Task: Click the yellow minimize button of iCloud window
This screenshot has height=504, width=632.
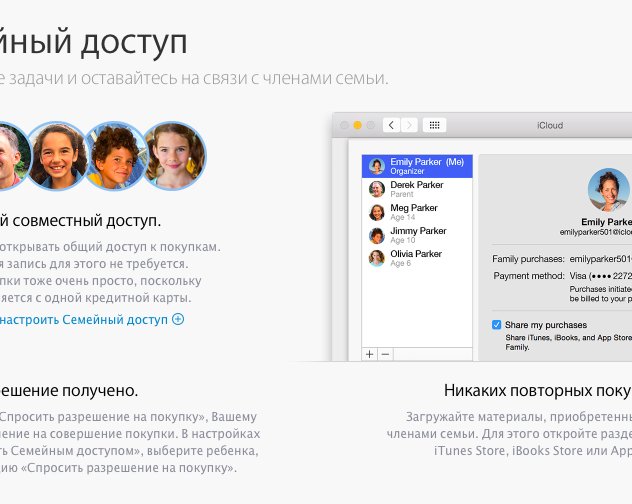Action: pos(357,125)
